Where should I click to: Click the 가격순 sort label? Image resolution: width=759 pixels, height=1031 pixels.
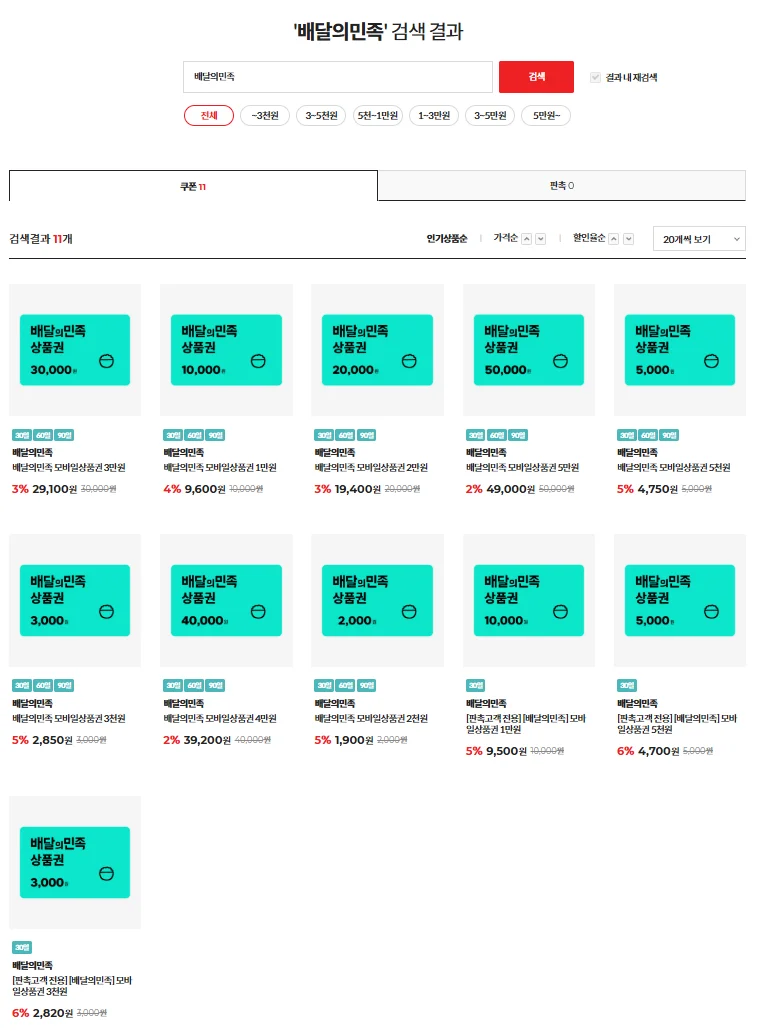pyautogui.click(x=505, y=238)
